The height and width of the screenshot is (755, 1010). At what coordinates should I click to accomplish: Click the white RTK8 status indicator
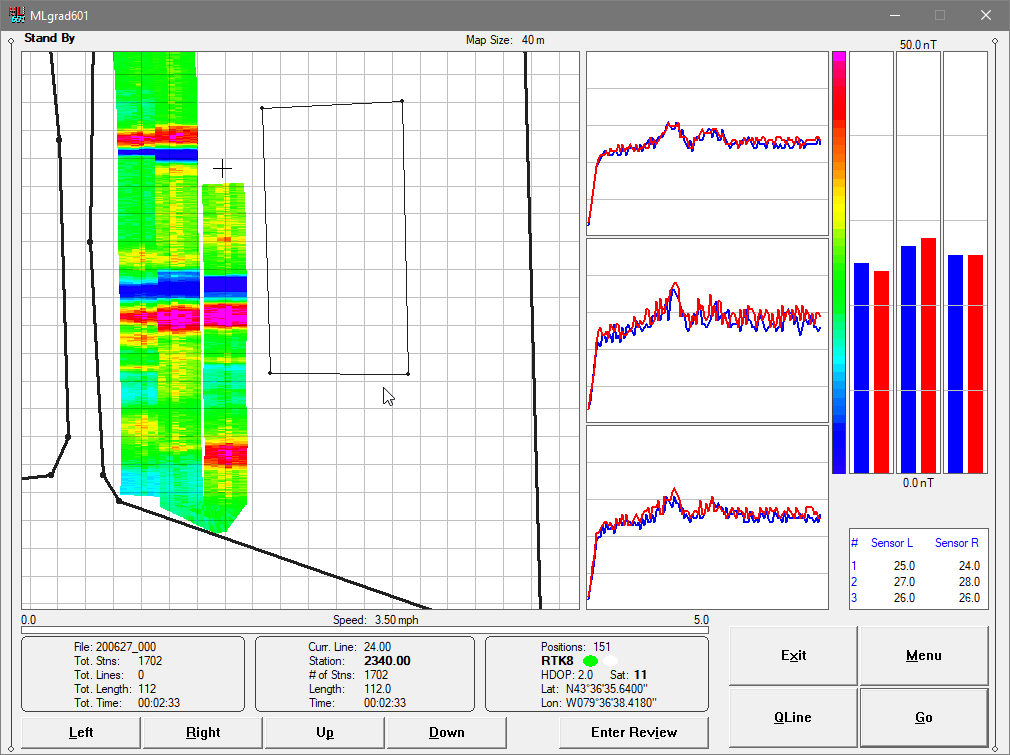pyautogui.click(x=610, y=661)
